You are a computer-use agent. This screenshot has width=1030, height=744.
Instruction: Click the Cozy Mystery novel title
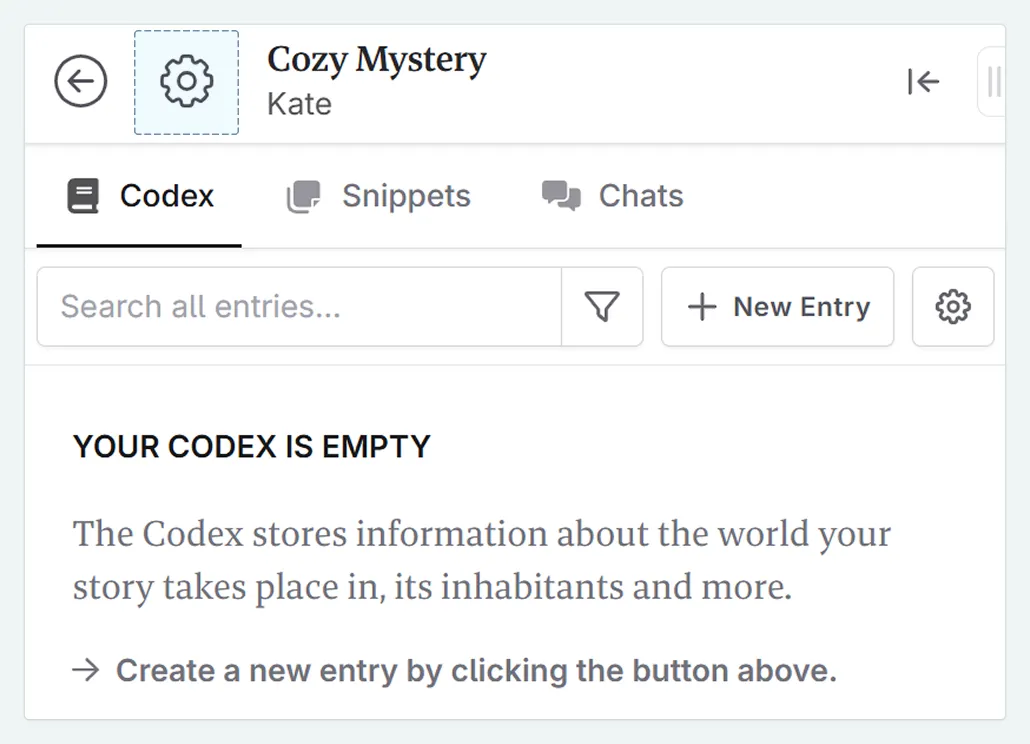(x=376, y=61)
